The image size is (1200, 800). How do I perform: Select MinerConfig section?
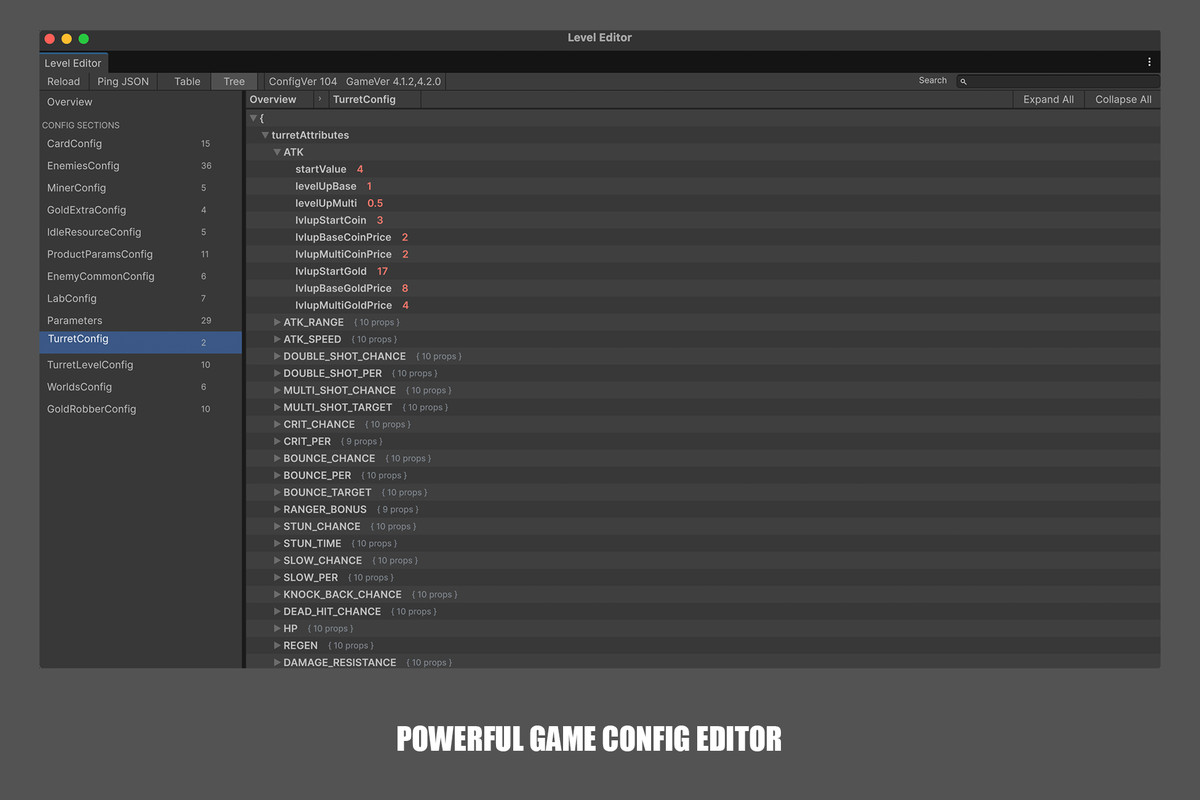pyautogui.click(x=141, y=188)
